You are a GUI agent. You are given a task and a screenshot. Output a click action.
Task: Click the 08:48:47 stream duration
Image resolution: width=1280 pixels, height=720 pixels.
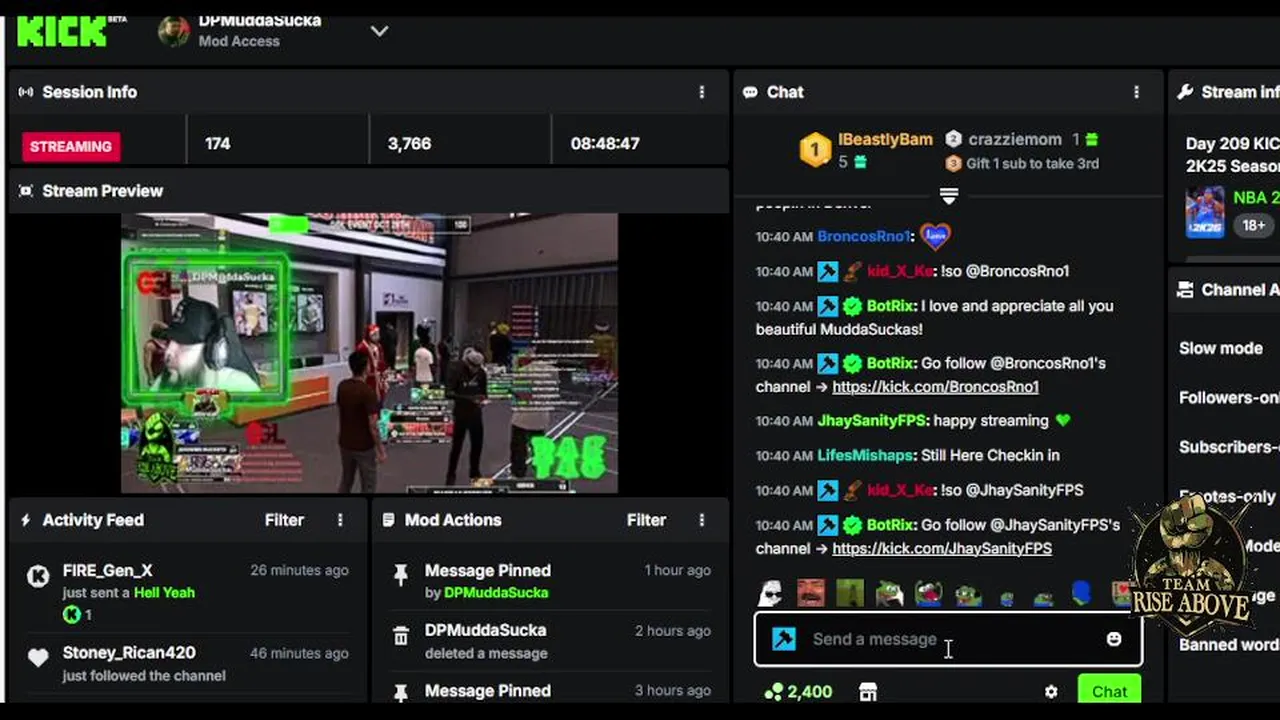click(x=605, y=144)
